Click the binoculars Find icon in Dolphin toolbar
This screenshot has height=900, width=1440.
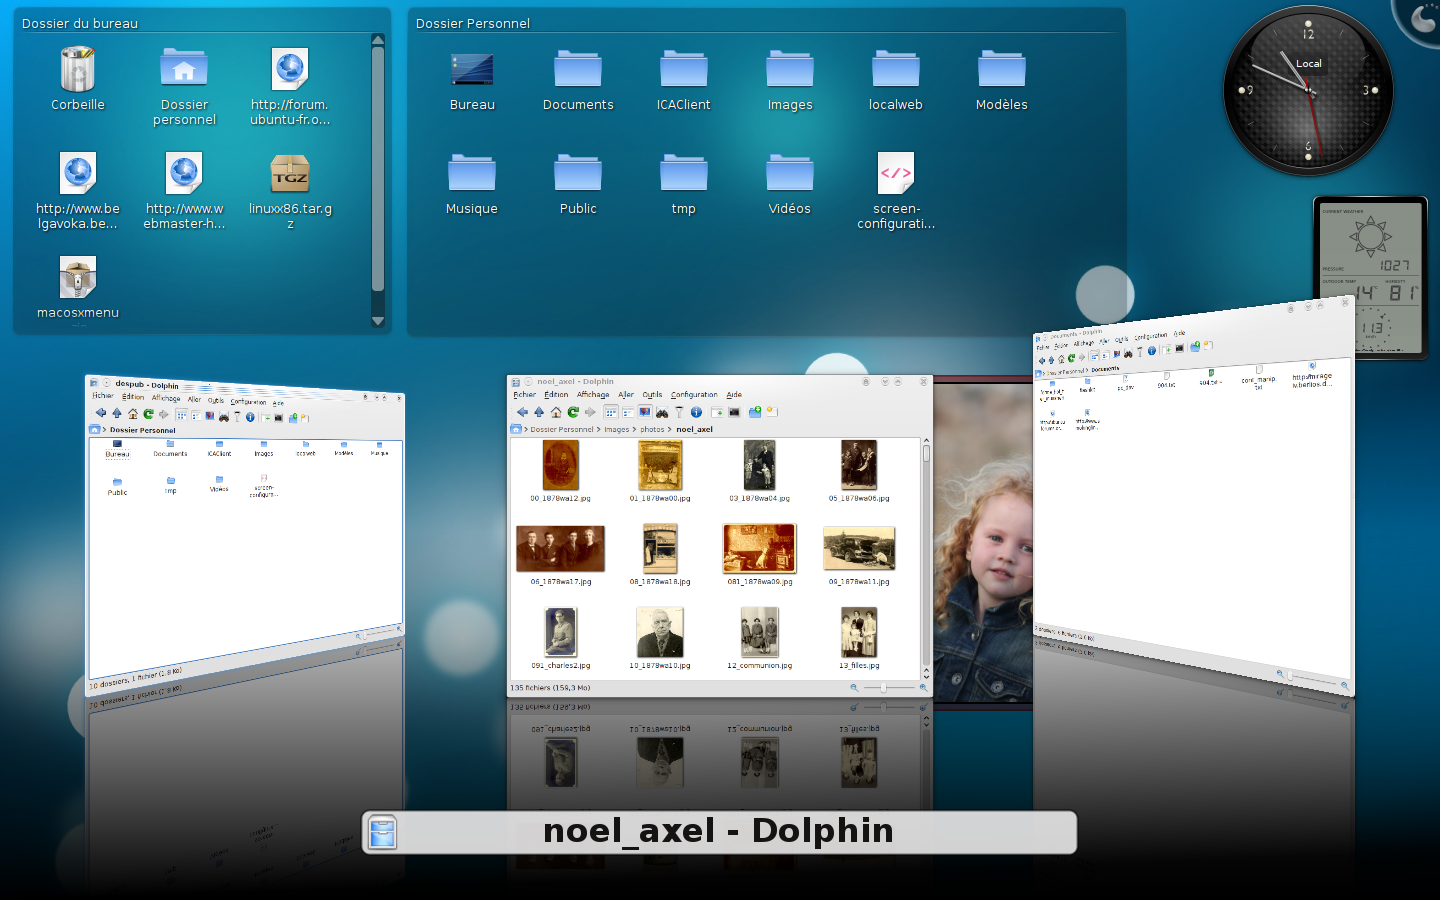[662, 412]
